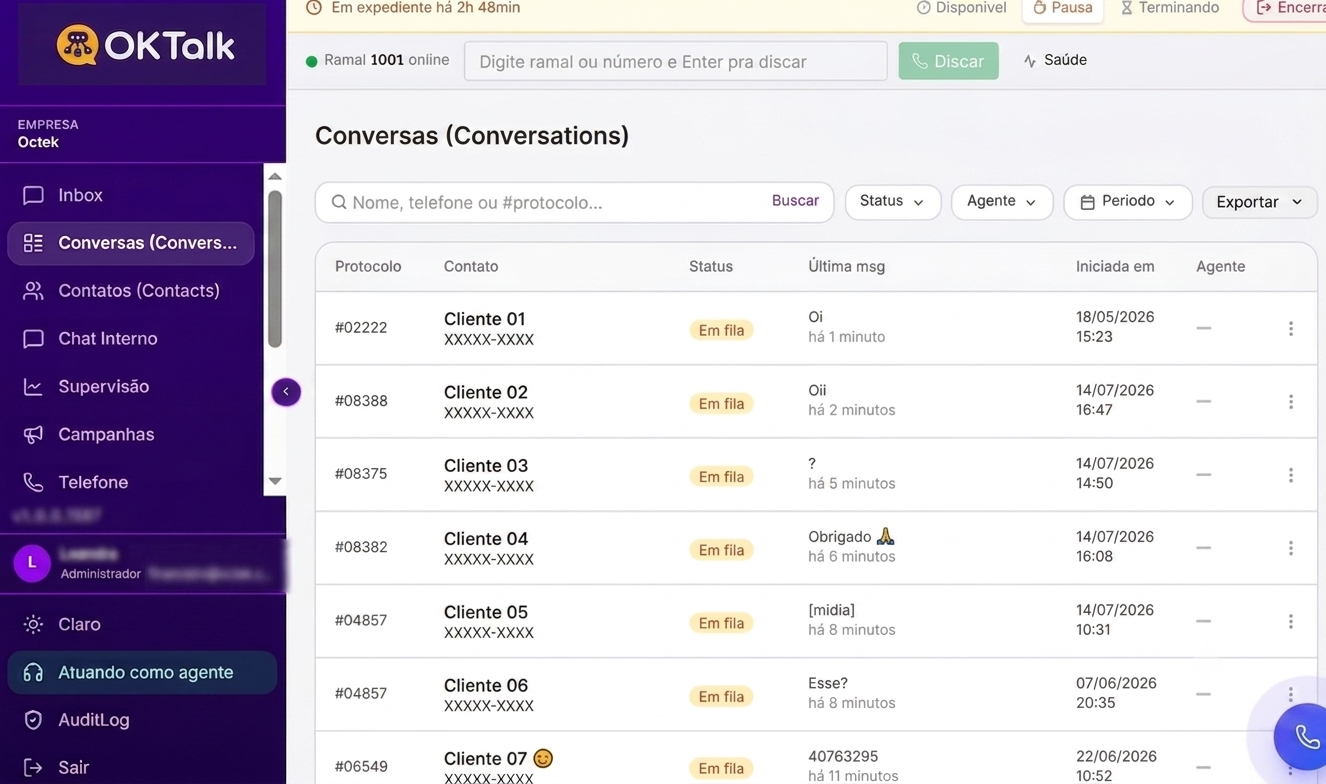This screenshot has height=784, width=1326.
Task: Set status to Disponível
Action: pyautogui.click(x=962, y=8)
